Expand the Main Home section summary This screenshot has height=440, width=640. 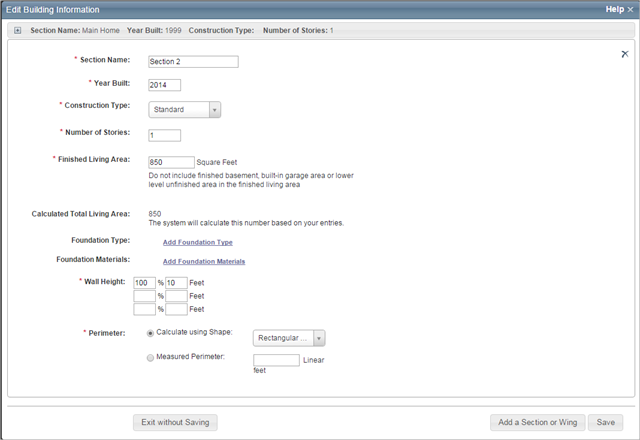point(18,31)
